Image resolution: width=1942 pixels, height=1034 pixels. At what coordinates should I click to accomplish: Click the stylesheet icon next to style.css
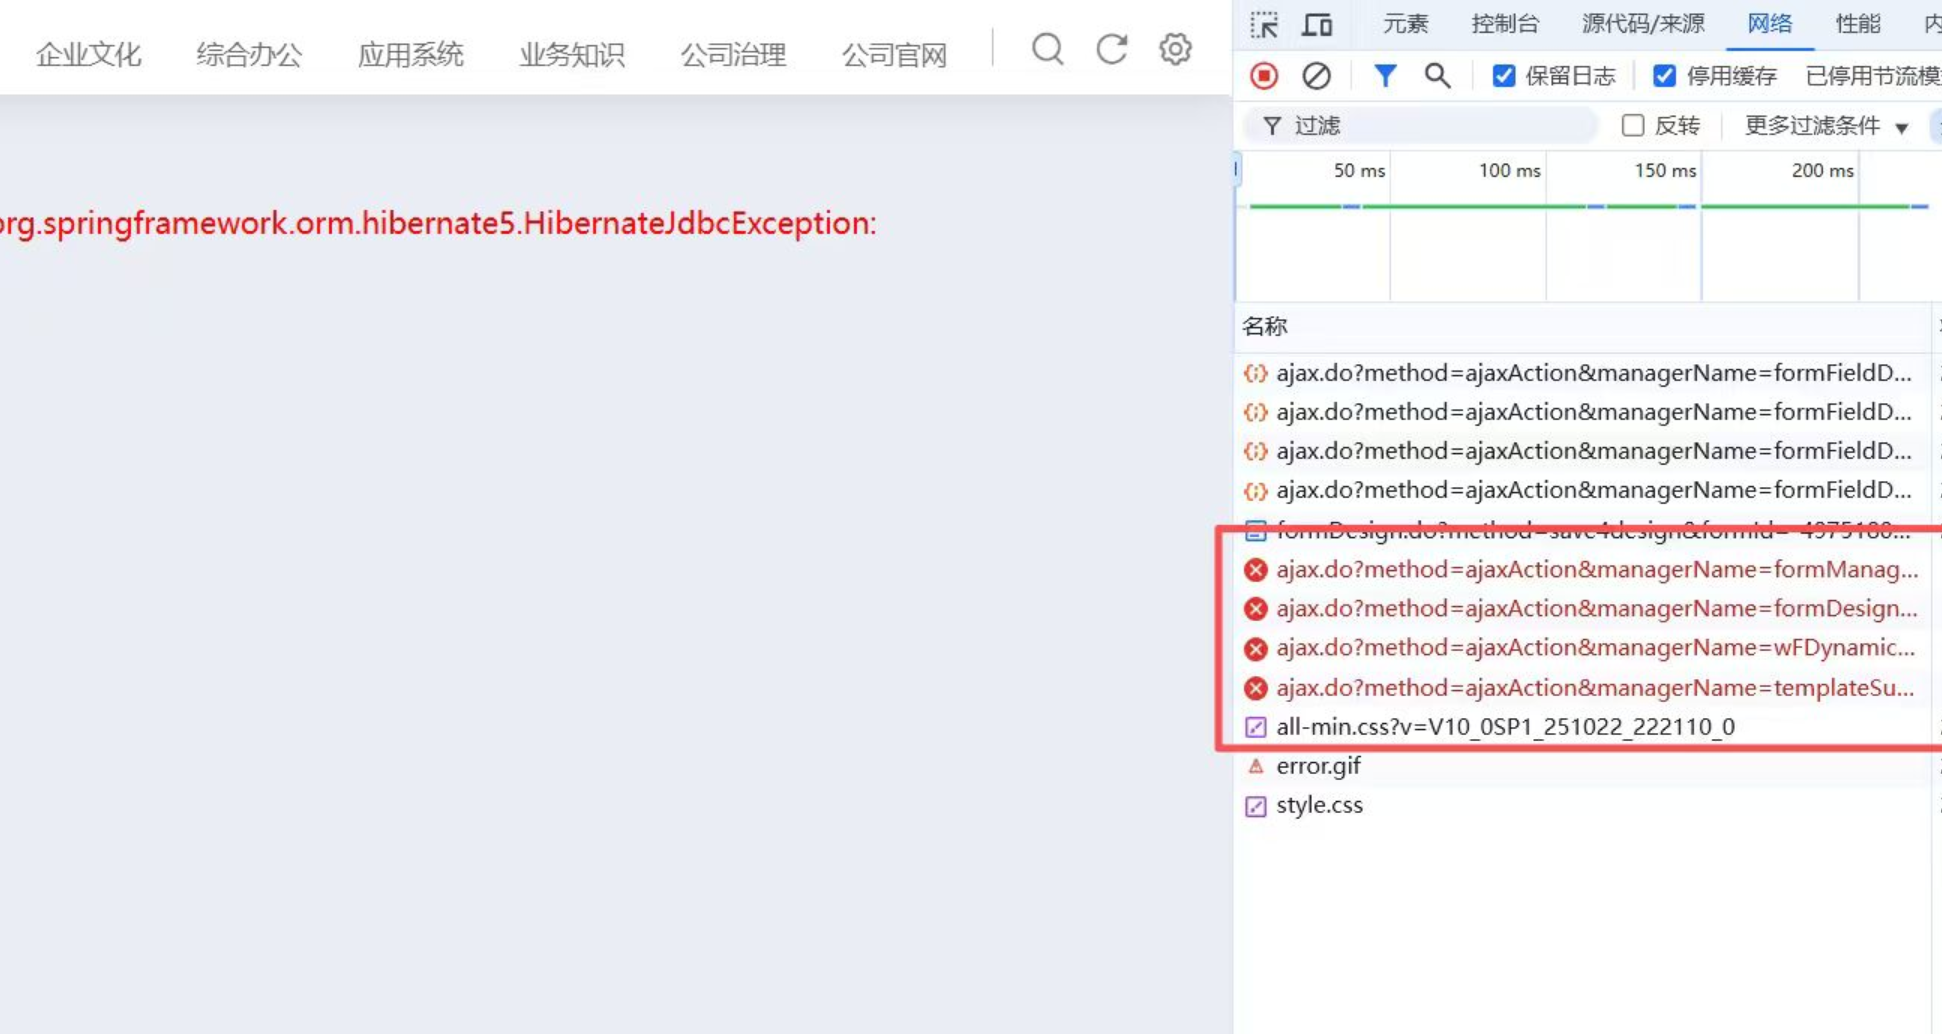(1256, 806)
